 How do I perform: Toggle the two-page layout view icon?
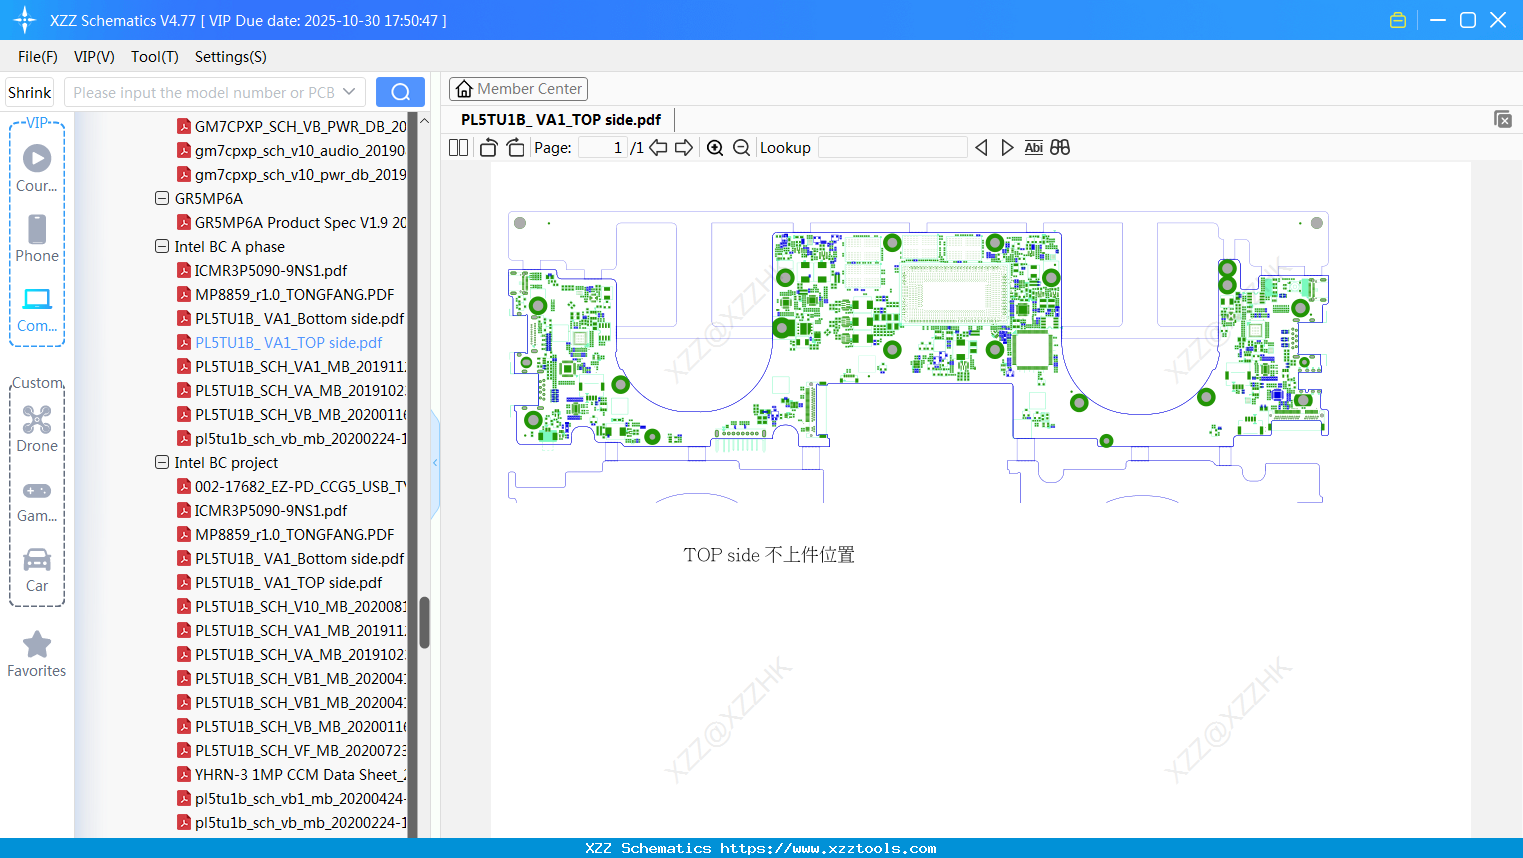(459, 148)
